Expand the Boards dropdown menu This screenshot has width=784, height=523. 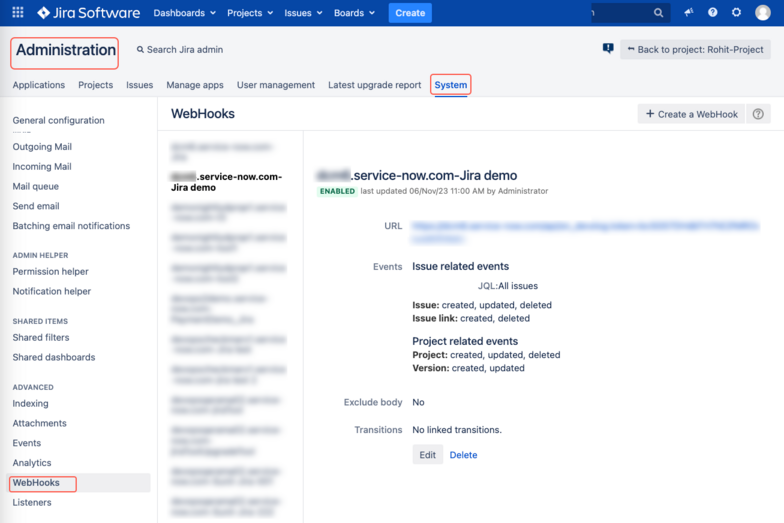pyautogui.click(x=354, y=13)
